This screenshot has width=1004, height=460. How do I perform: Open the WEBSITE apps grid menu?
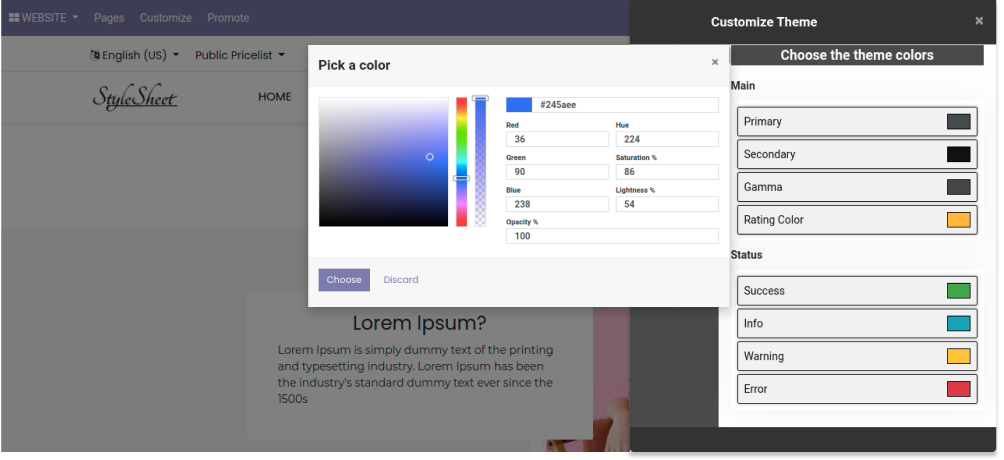pos(43,18)
